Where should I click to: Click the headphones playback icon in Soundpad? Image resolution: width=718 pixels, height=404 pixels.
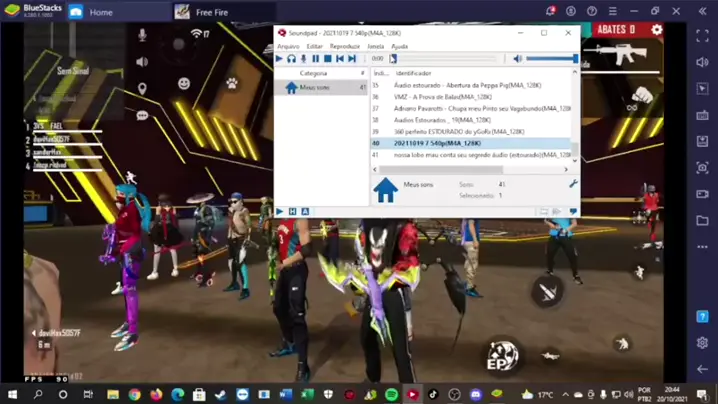(291, 59)
